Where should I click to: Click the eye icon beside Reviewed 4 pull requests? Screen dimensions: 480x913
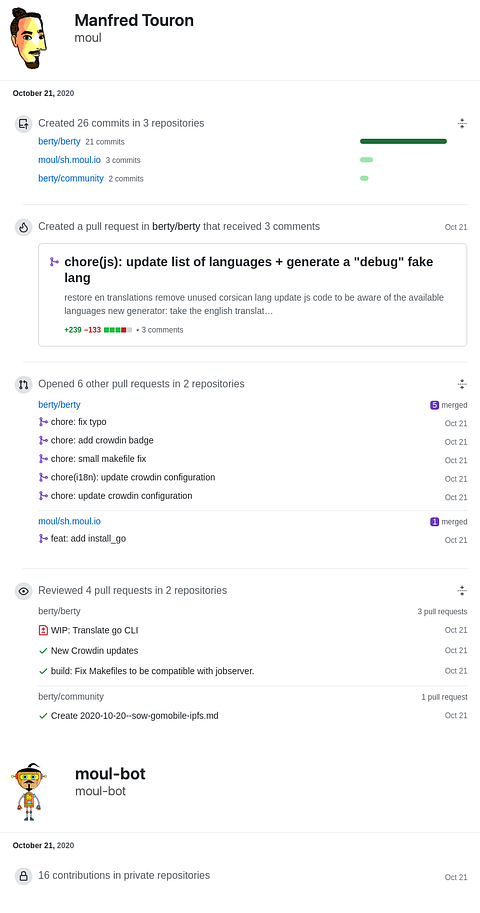tap(23, 591)
